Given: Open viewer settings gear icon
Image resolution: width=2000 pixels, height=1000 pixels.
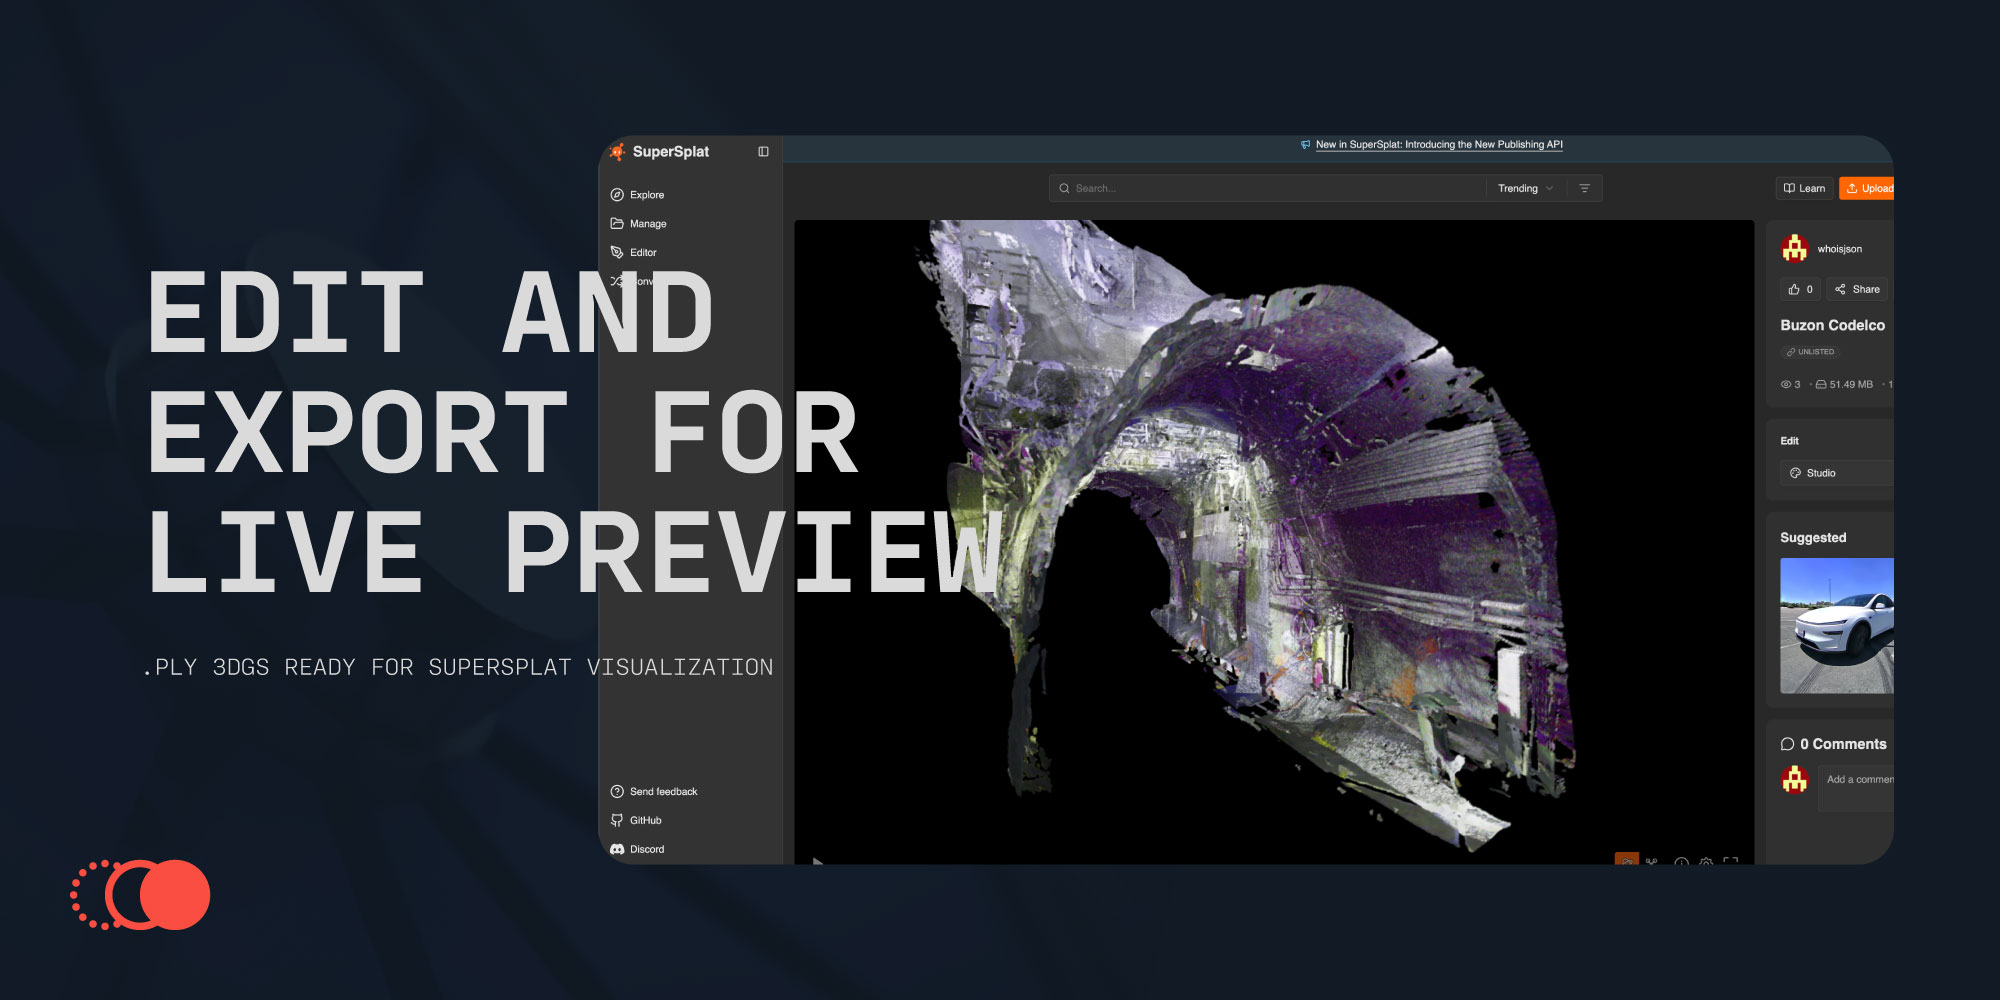Looking at the screenshot, I should click(x=1706, y=861).
